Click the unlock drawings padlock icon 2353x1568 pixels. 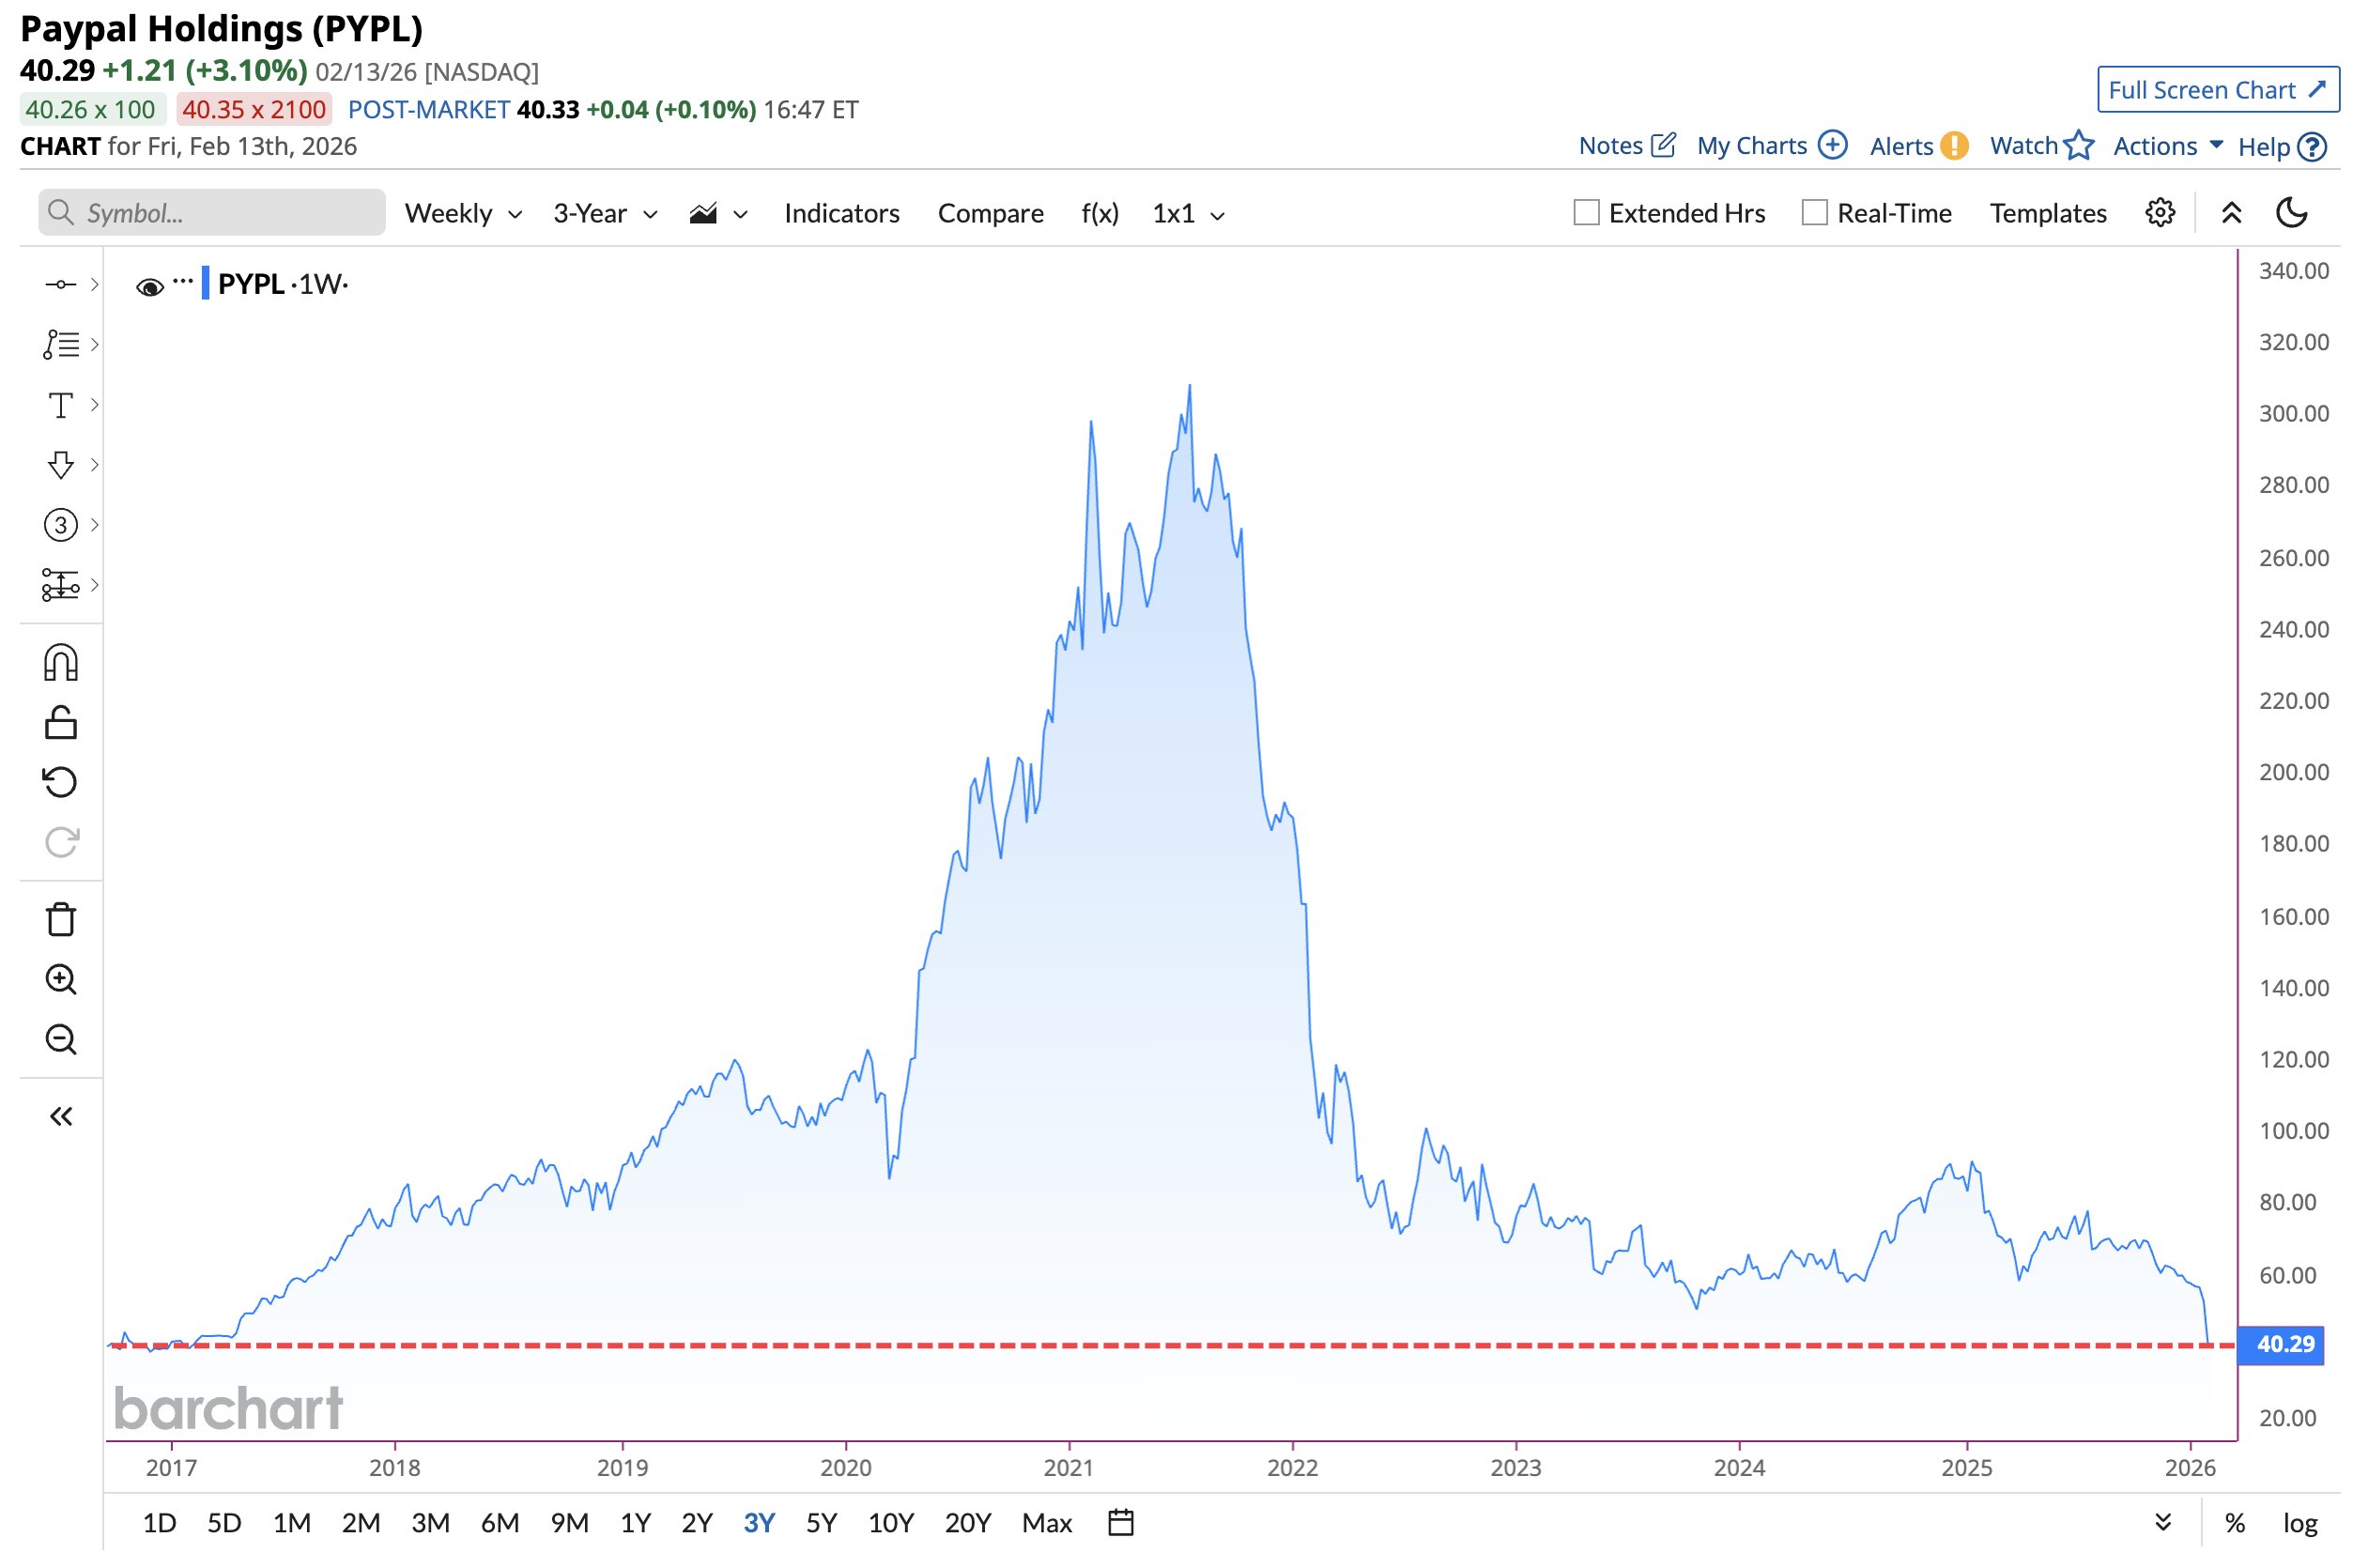tap(60, 723)
